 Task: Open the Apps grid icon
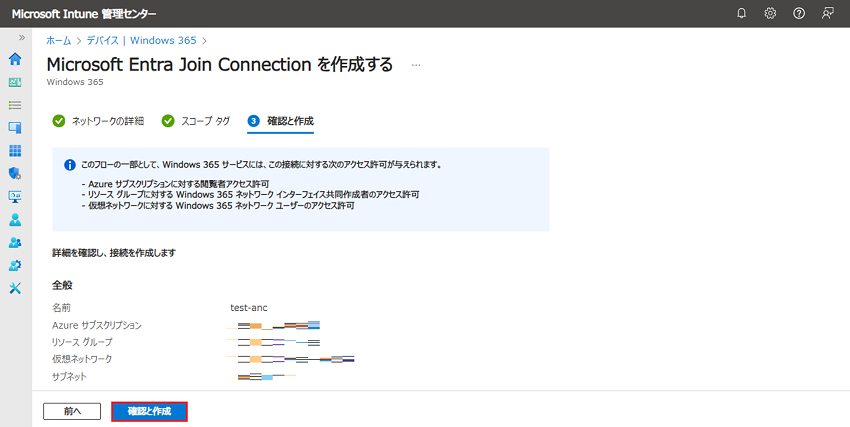click(15, 151)
